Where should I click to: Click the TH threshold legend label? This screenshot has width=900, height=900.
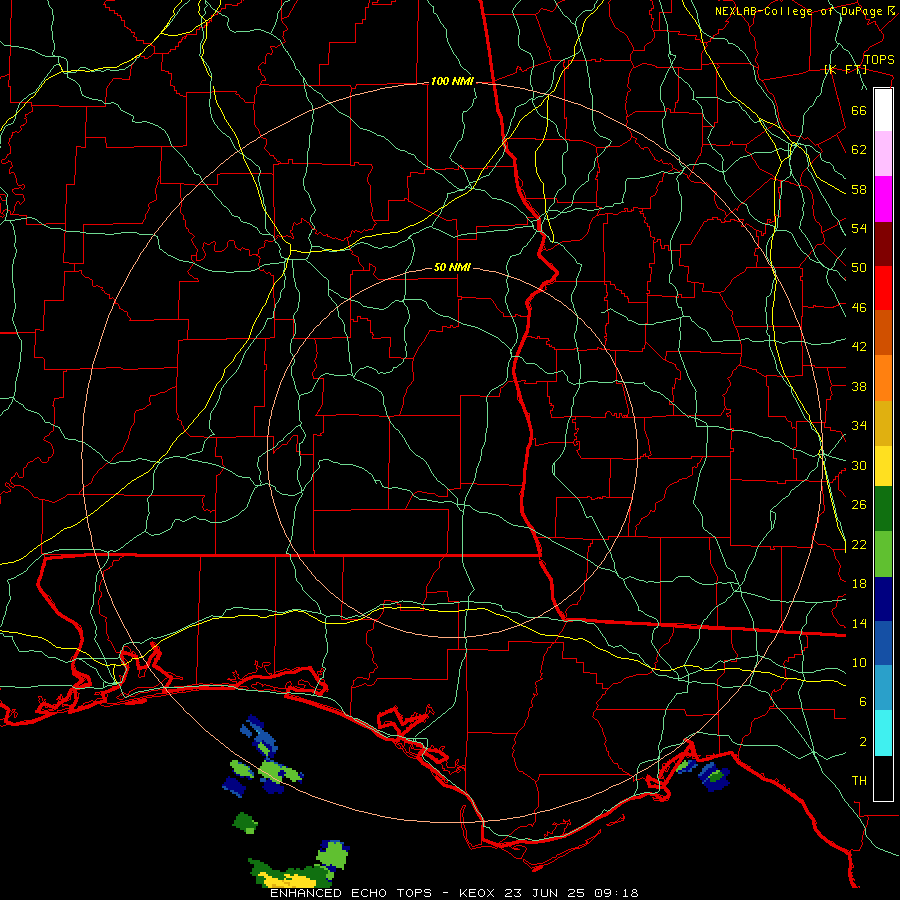click(x=859, y=780)
